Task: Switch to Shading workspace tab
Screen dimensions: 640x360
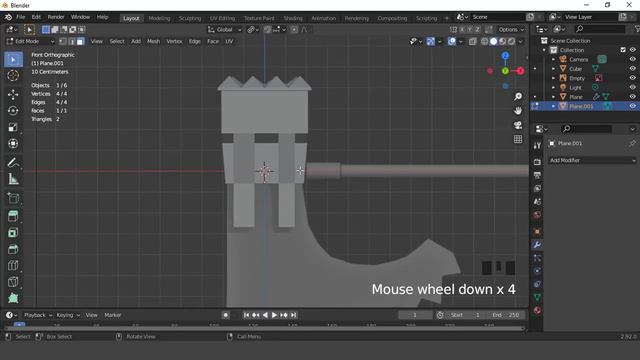Action: pos(293,18)
